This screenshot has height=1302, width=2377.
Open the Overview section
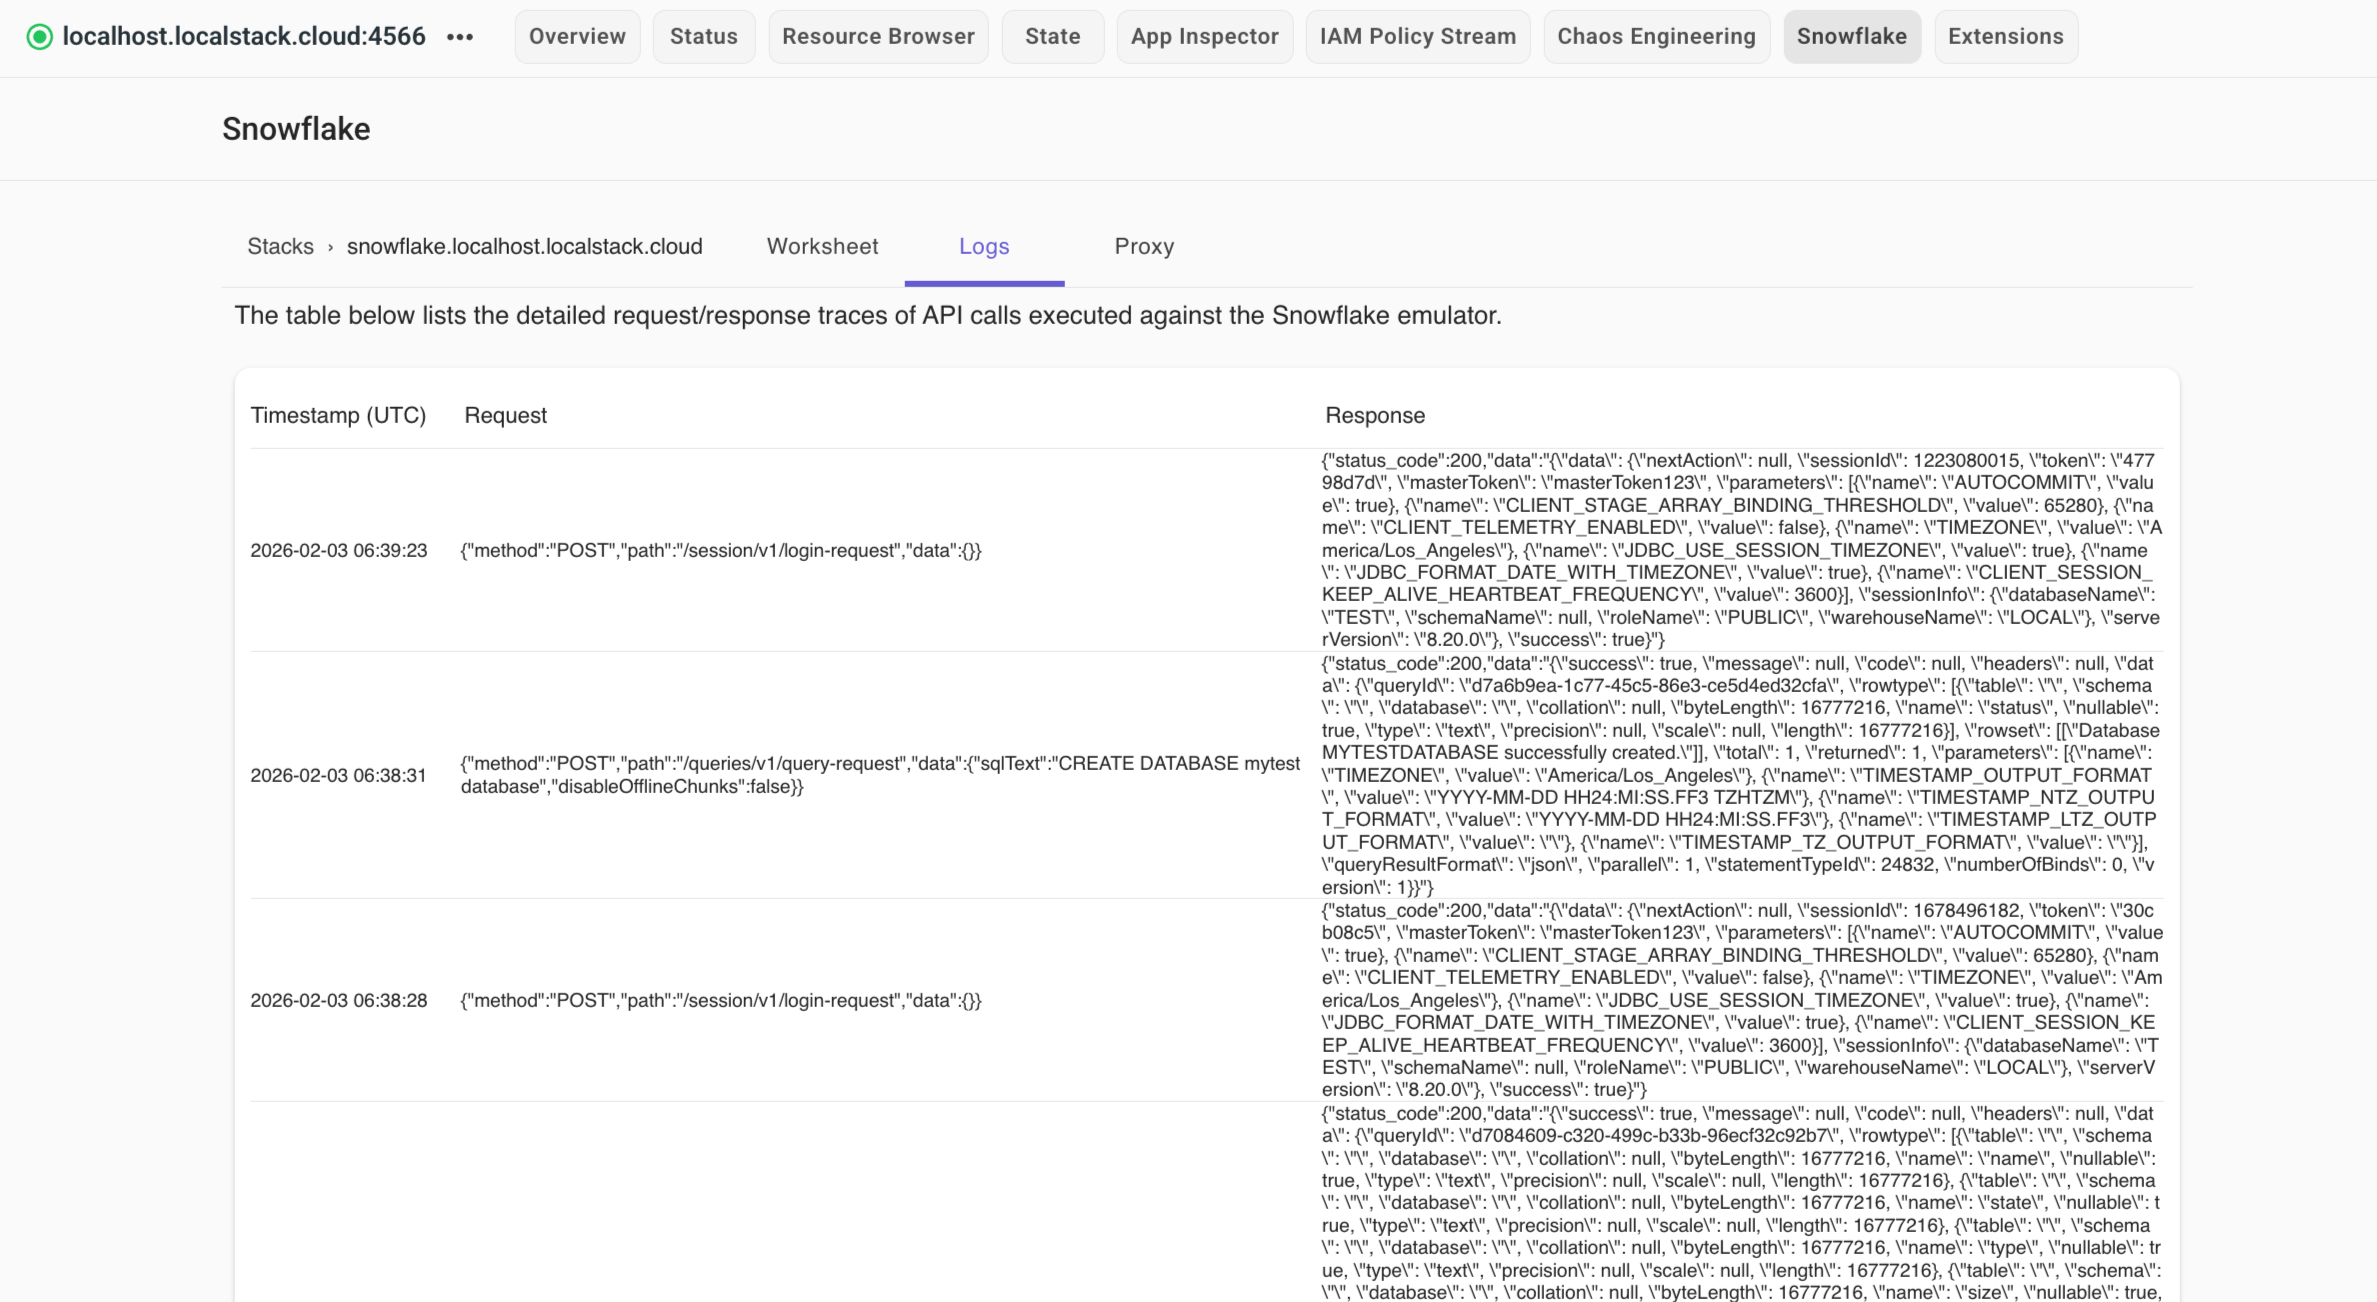576,36
